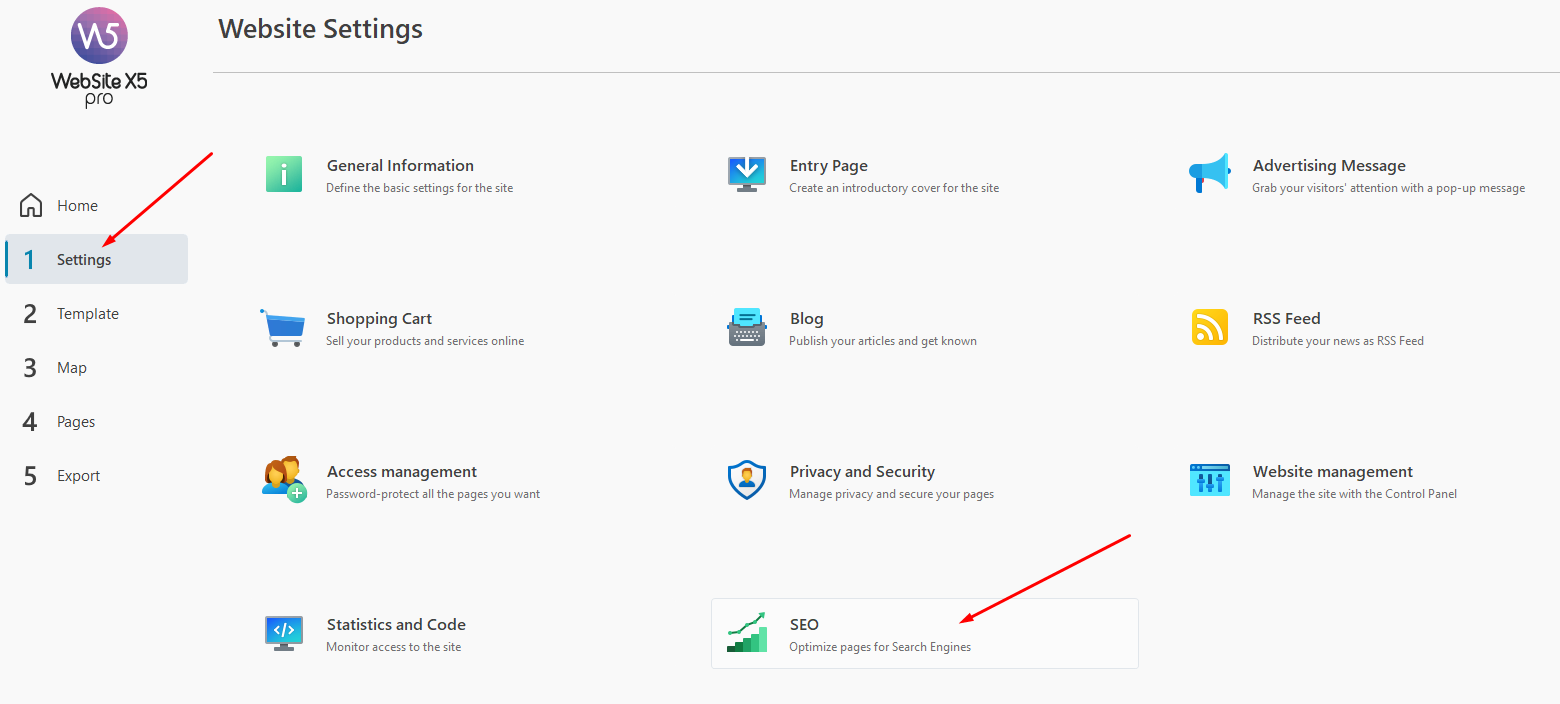Click the Blog typewriter icon
Image resolution: width=1560 pixels, height=704 pixels.
pos(747,327)
